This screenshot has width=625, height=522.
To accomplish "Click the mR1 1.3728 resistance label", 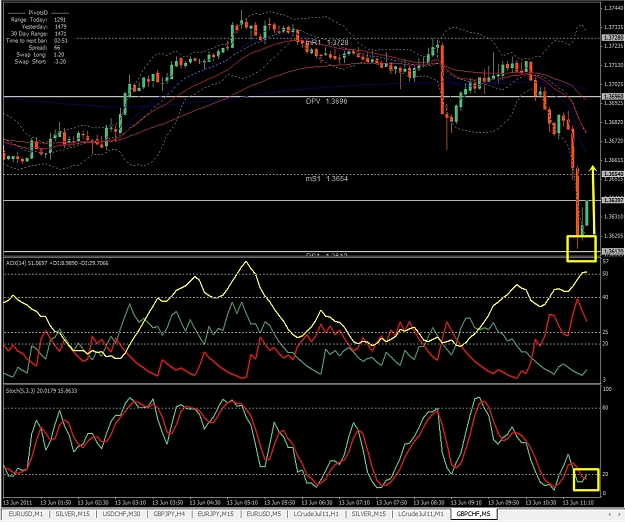I will click(x=326, y=43).
